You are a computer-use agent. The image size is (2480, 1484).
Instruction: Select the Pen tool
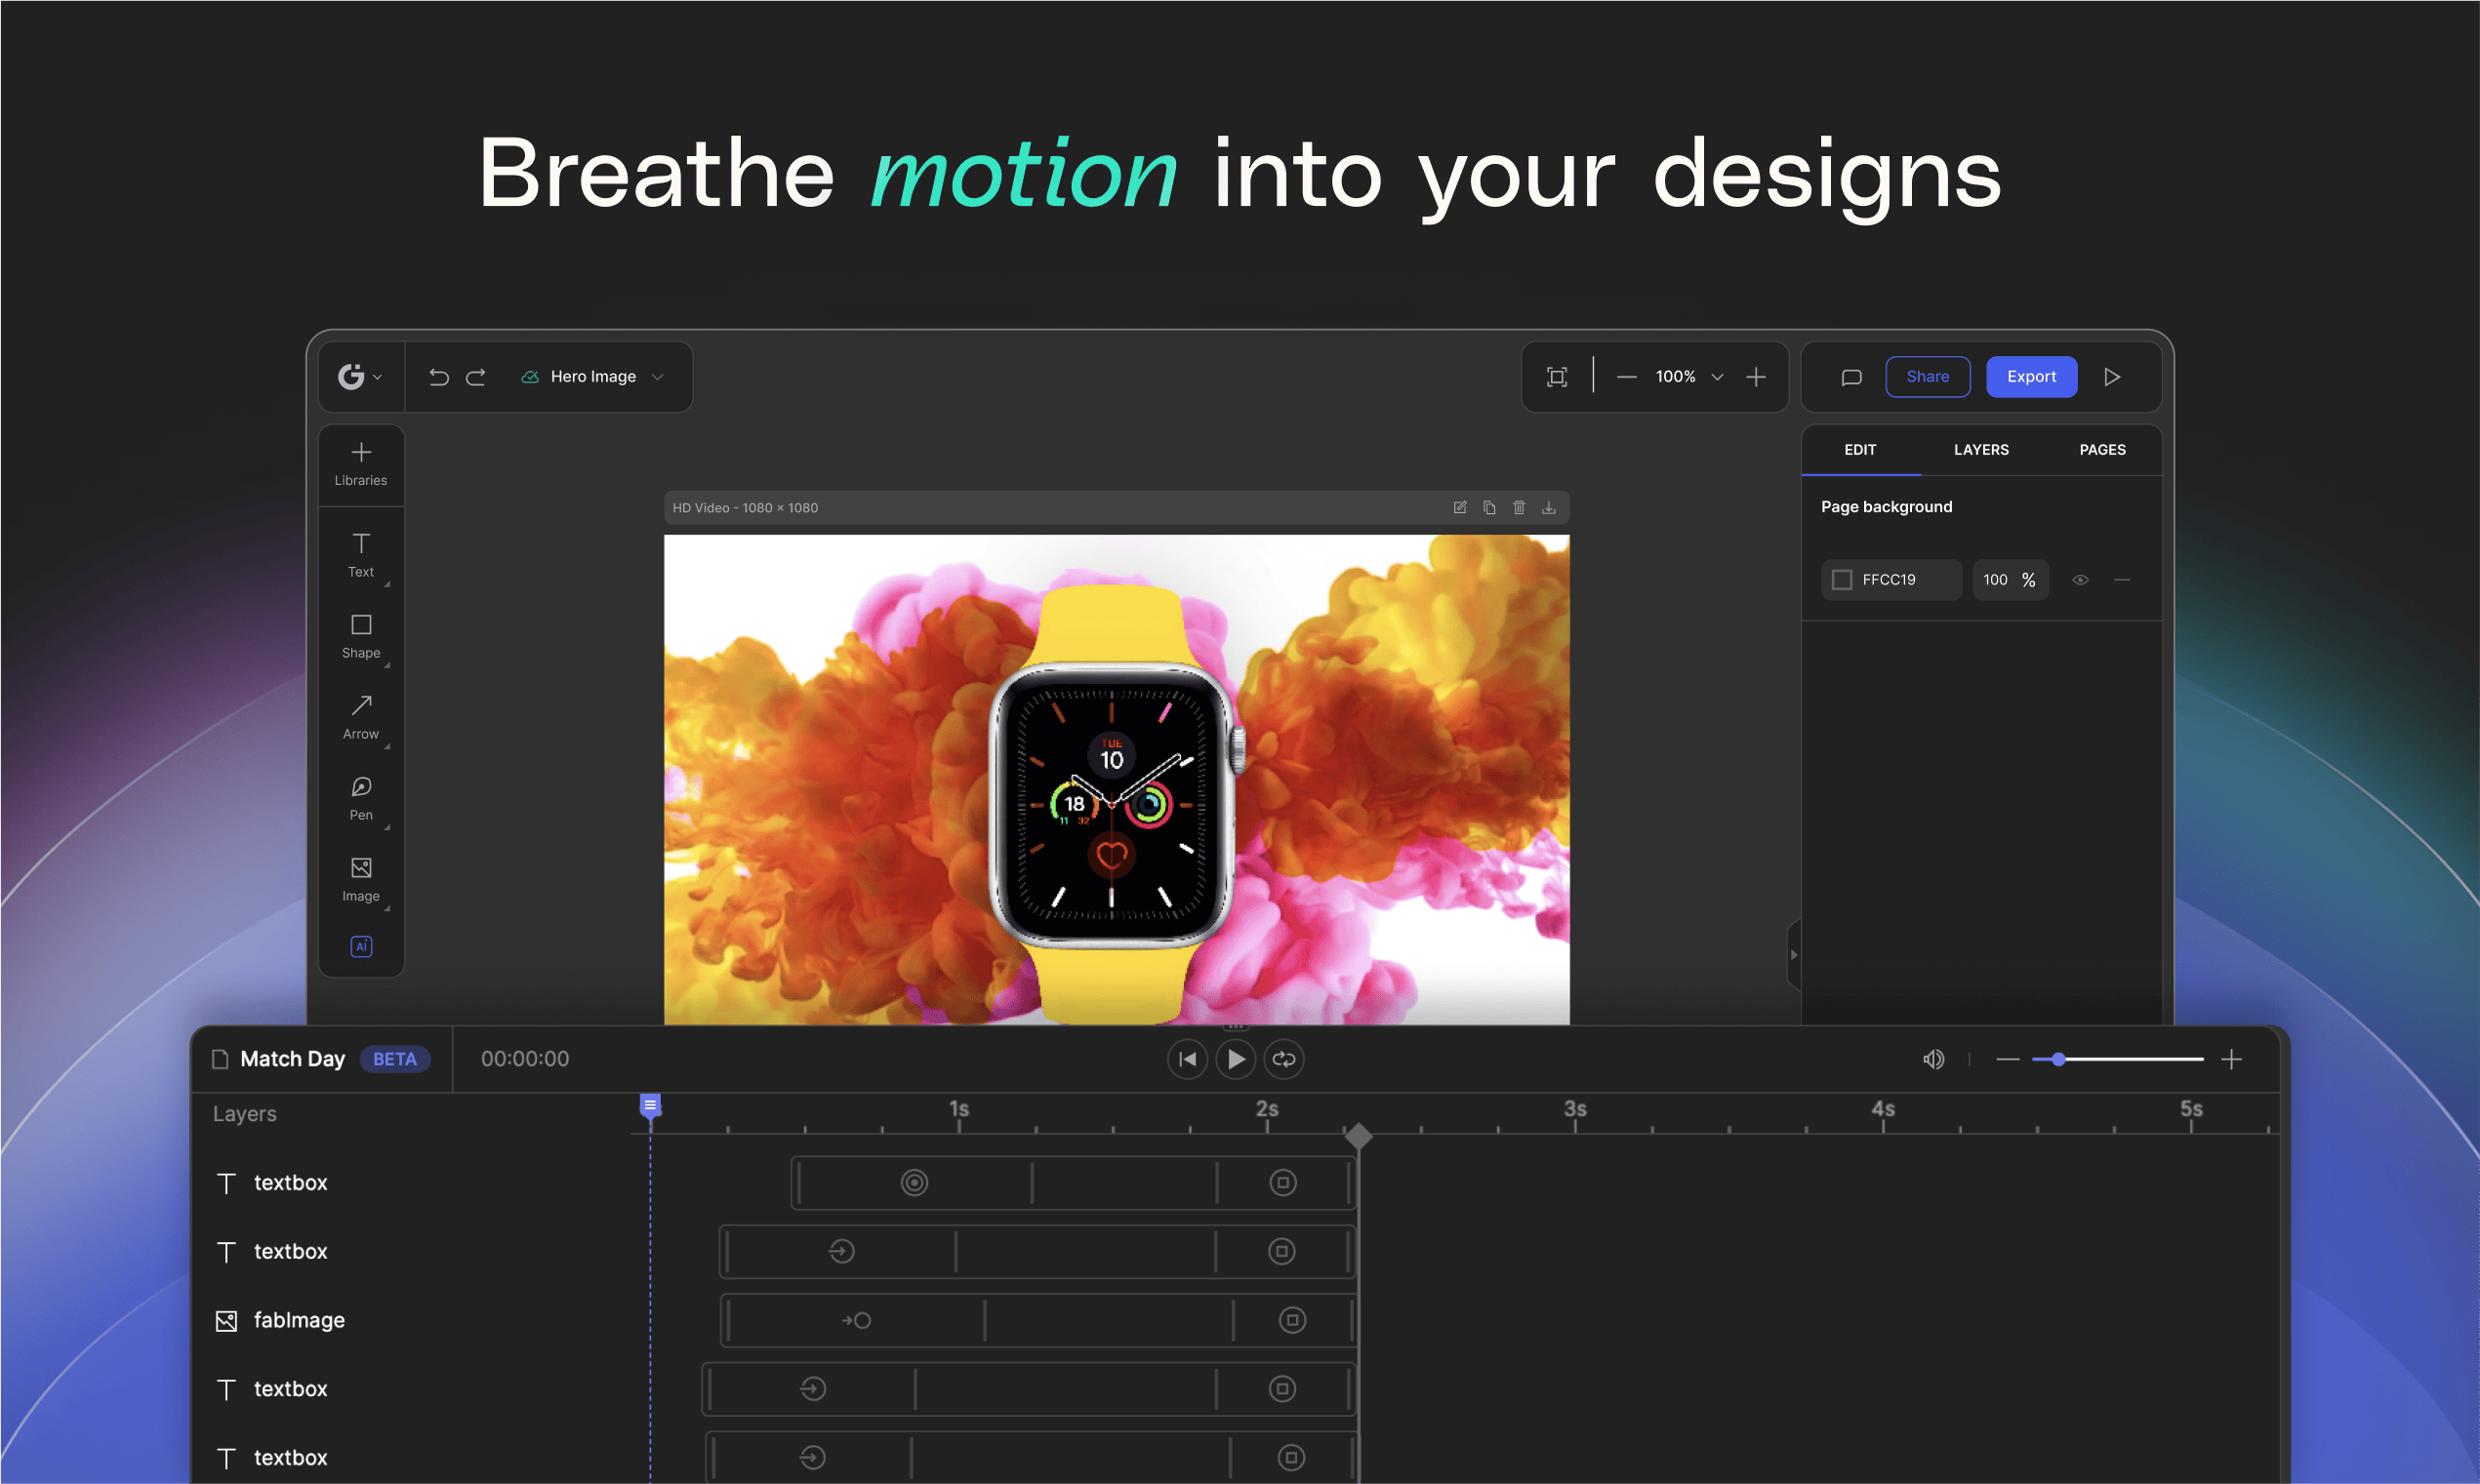(x=361, y=799)
